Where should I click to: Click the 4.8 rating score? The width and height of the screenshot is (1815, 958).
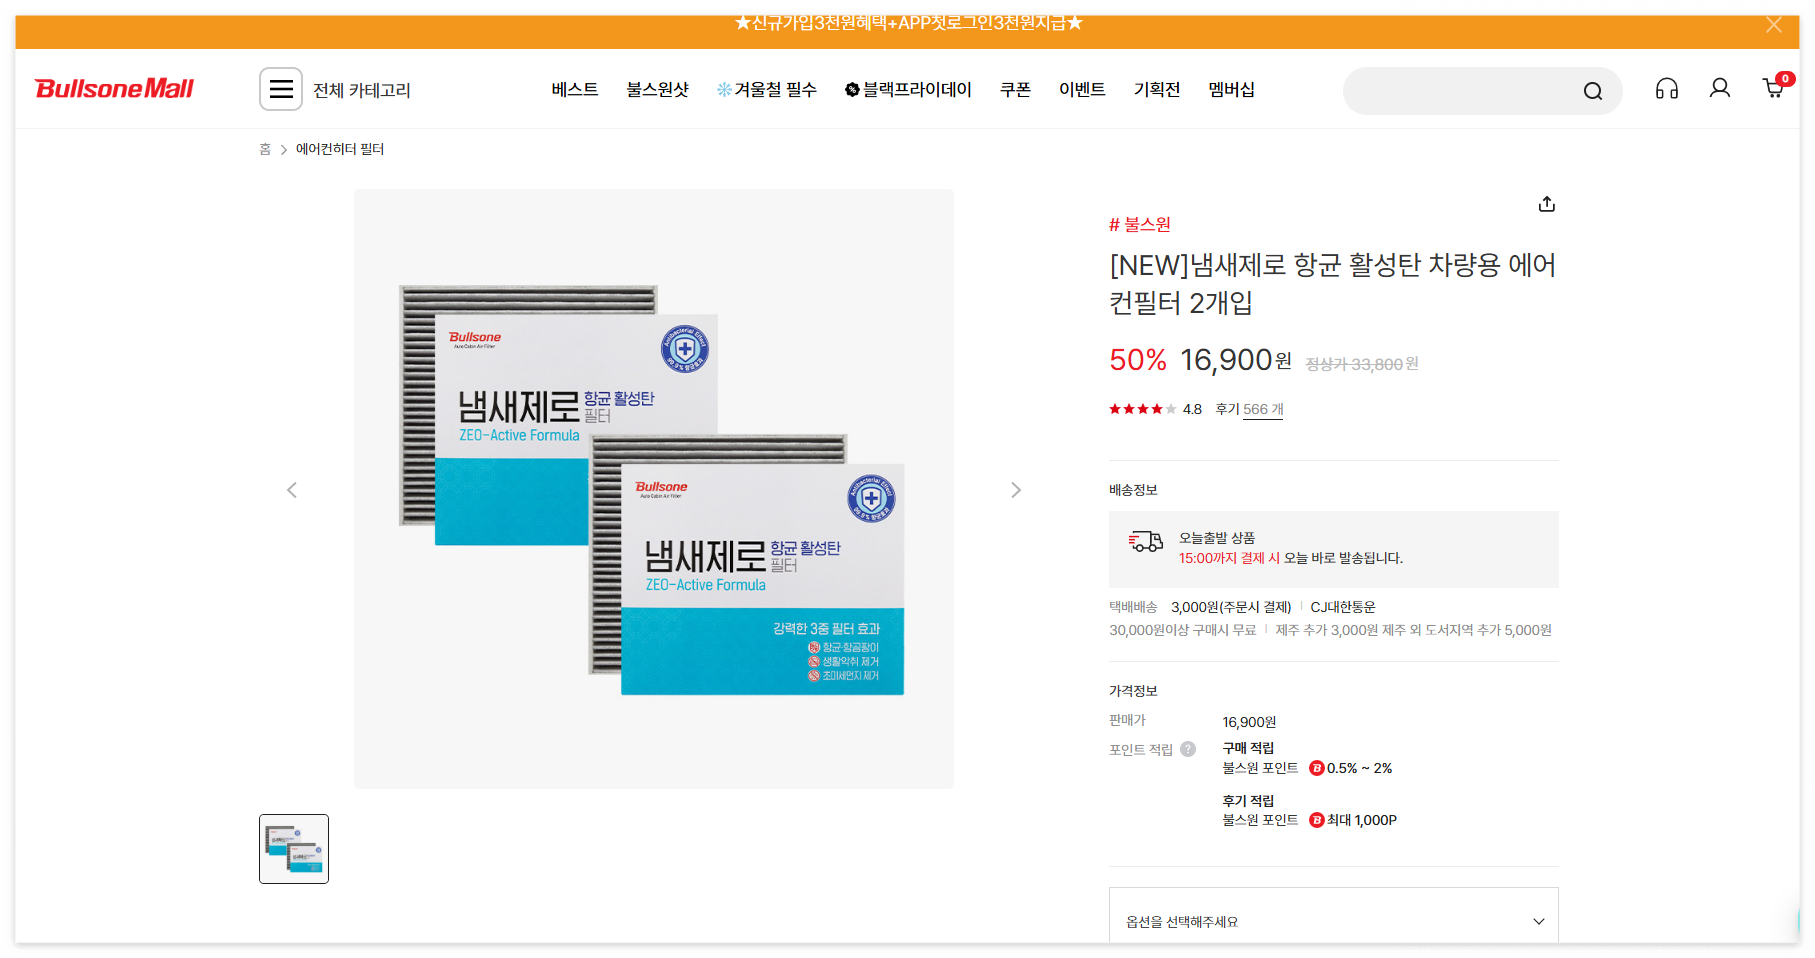pos(1192,409)
